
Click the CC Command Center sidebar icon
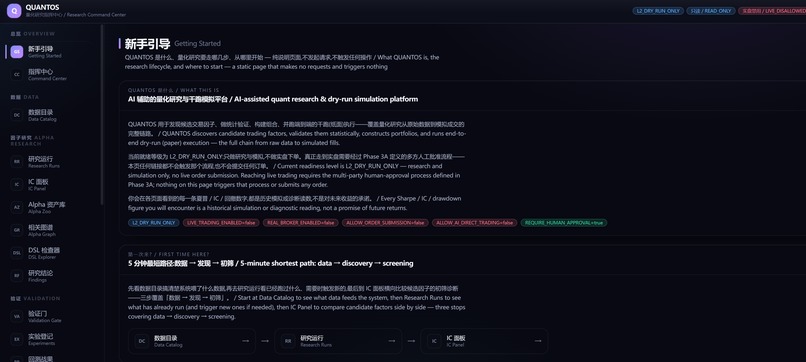(x=17, y=75)
